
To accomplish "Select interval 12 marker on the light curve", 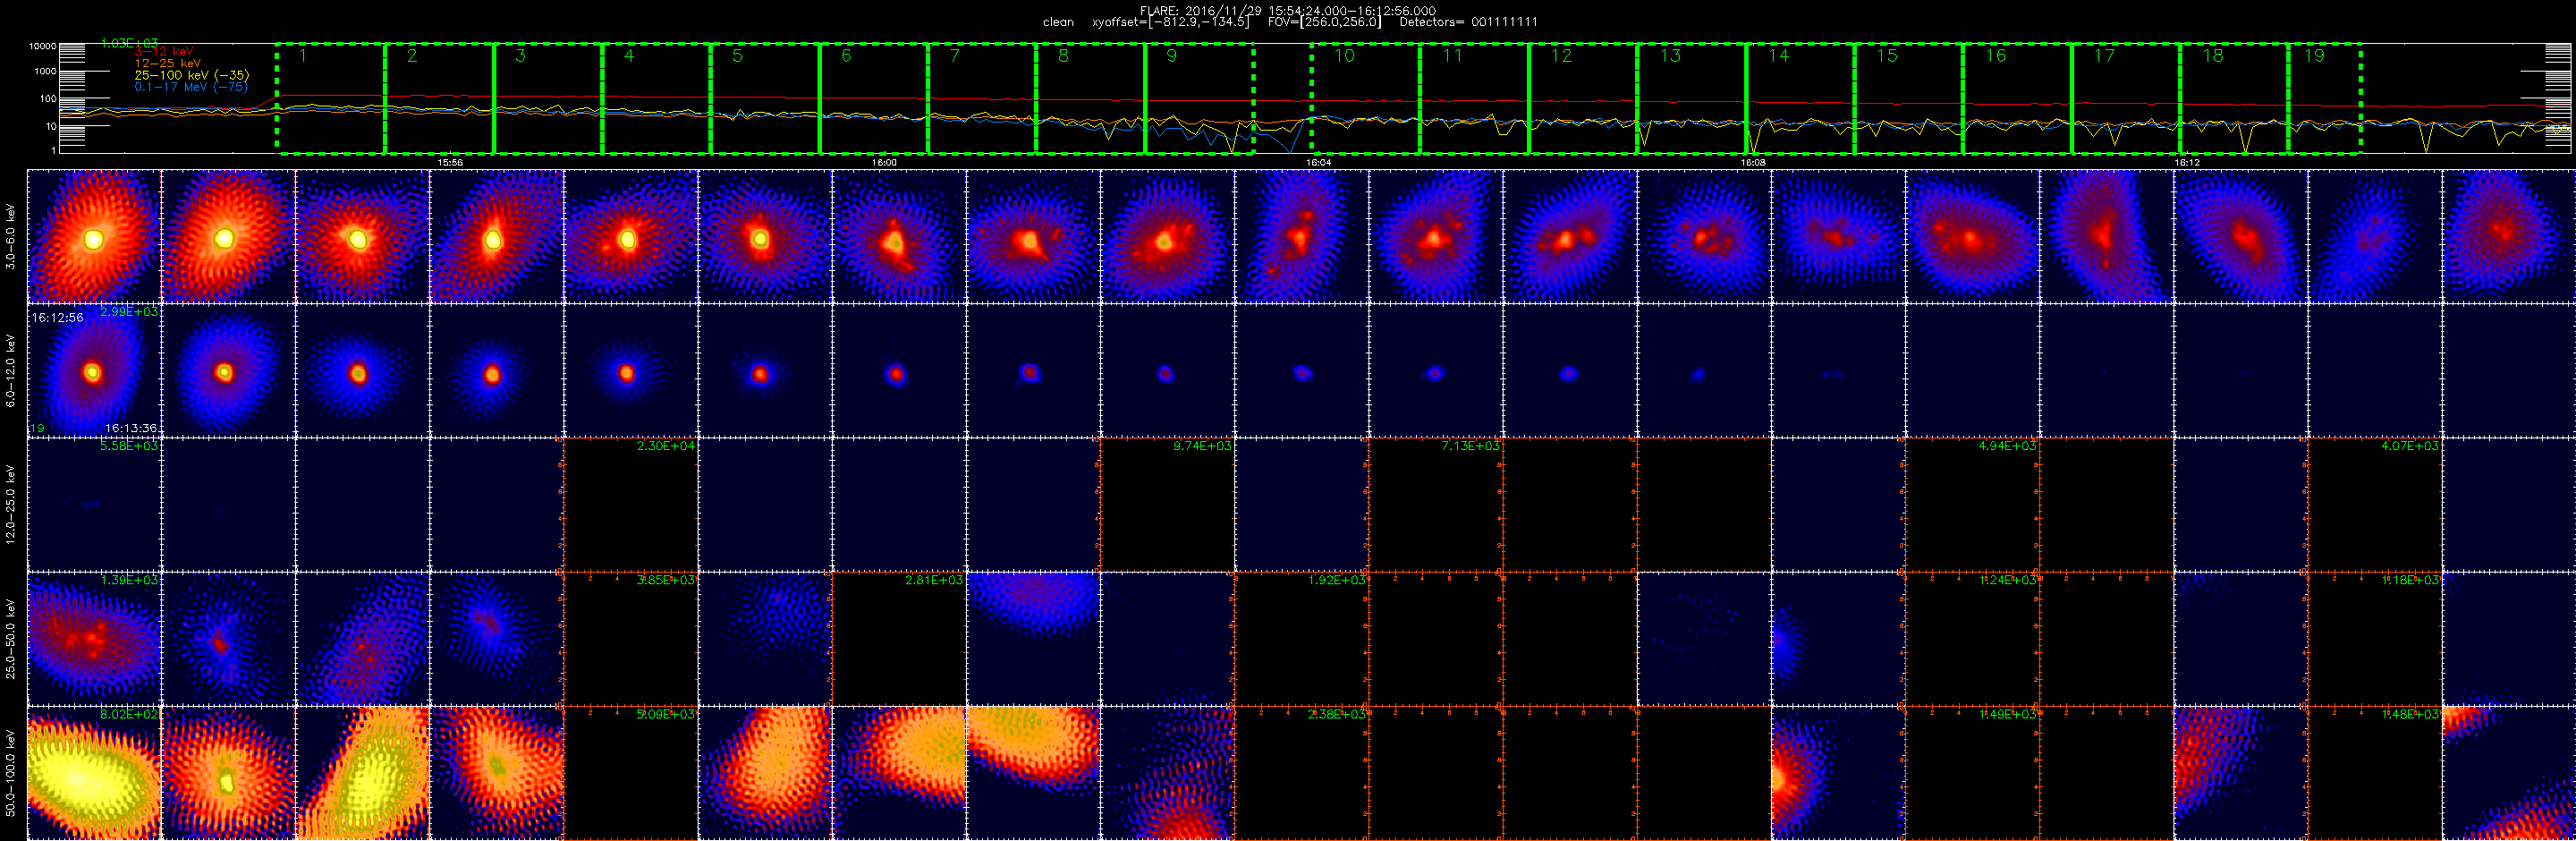I will tap(1561, 56).
